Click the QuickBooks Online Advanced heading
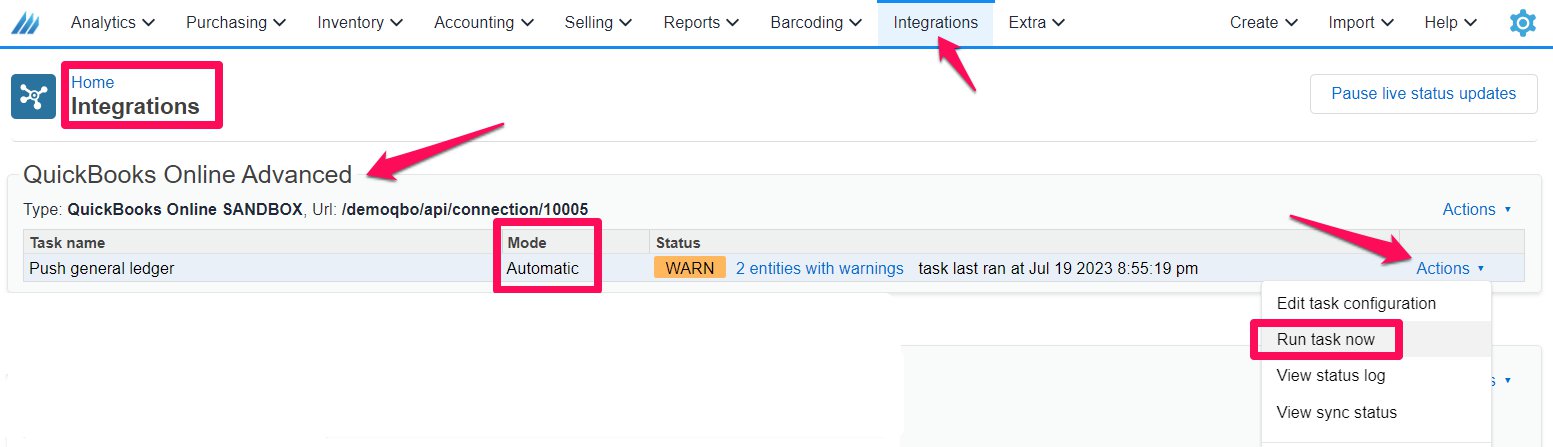The image size is (1553, 447). [x=187, y=174]
